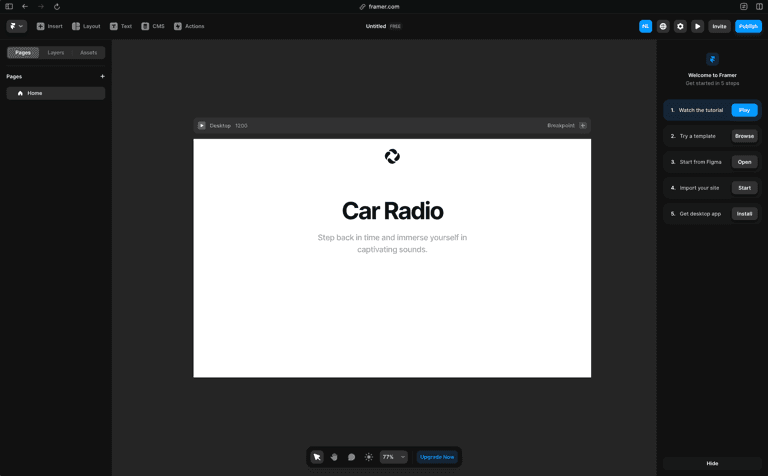Click the Framer logo in welcome panel
The width and height of the screenshot is (768, 476).
coord(712,59)
